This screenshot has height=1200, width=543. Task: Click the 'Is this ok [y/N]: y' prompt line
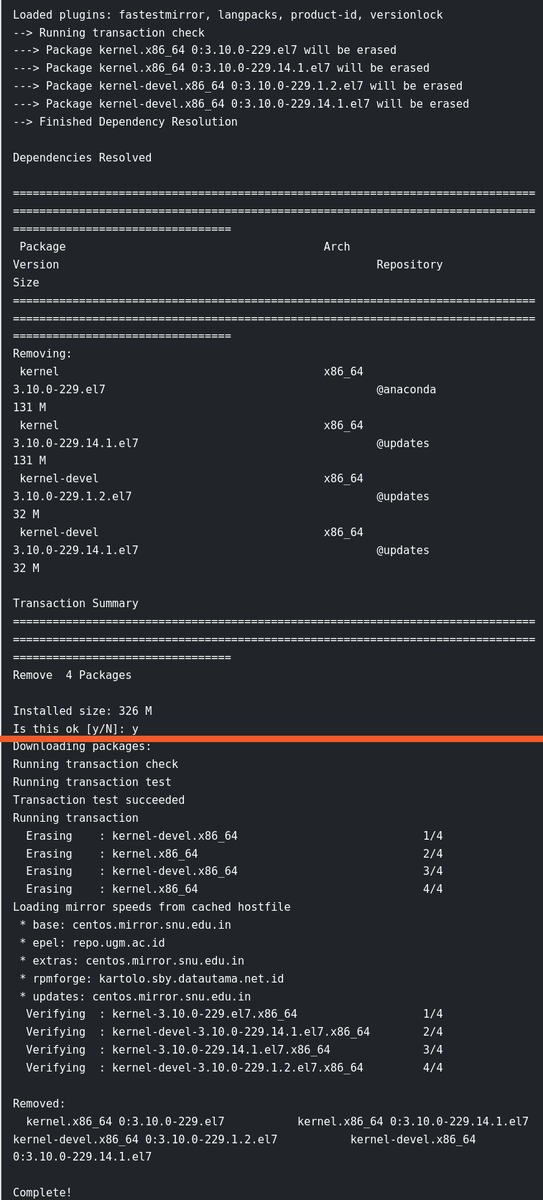(x=75, y=729)
